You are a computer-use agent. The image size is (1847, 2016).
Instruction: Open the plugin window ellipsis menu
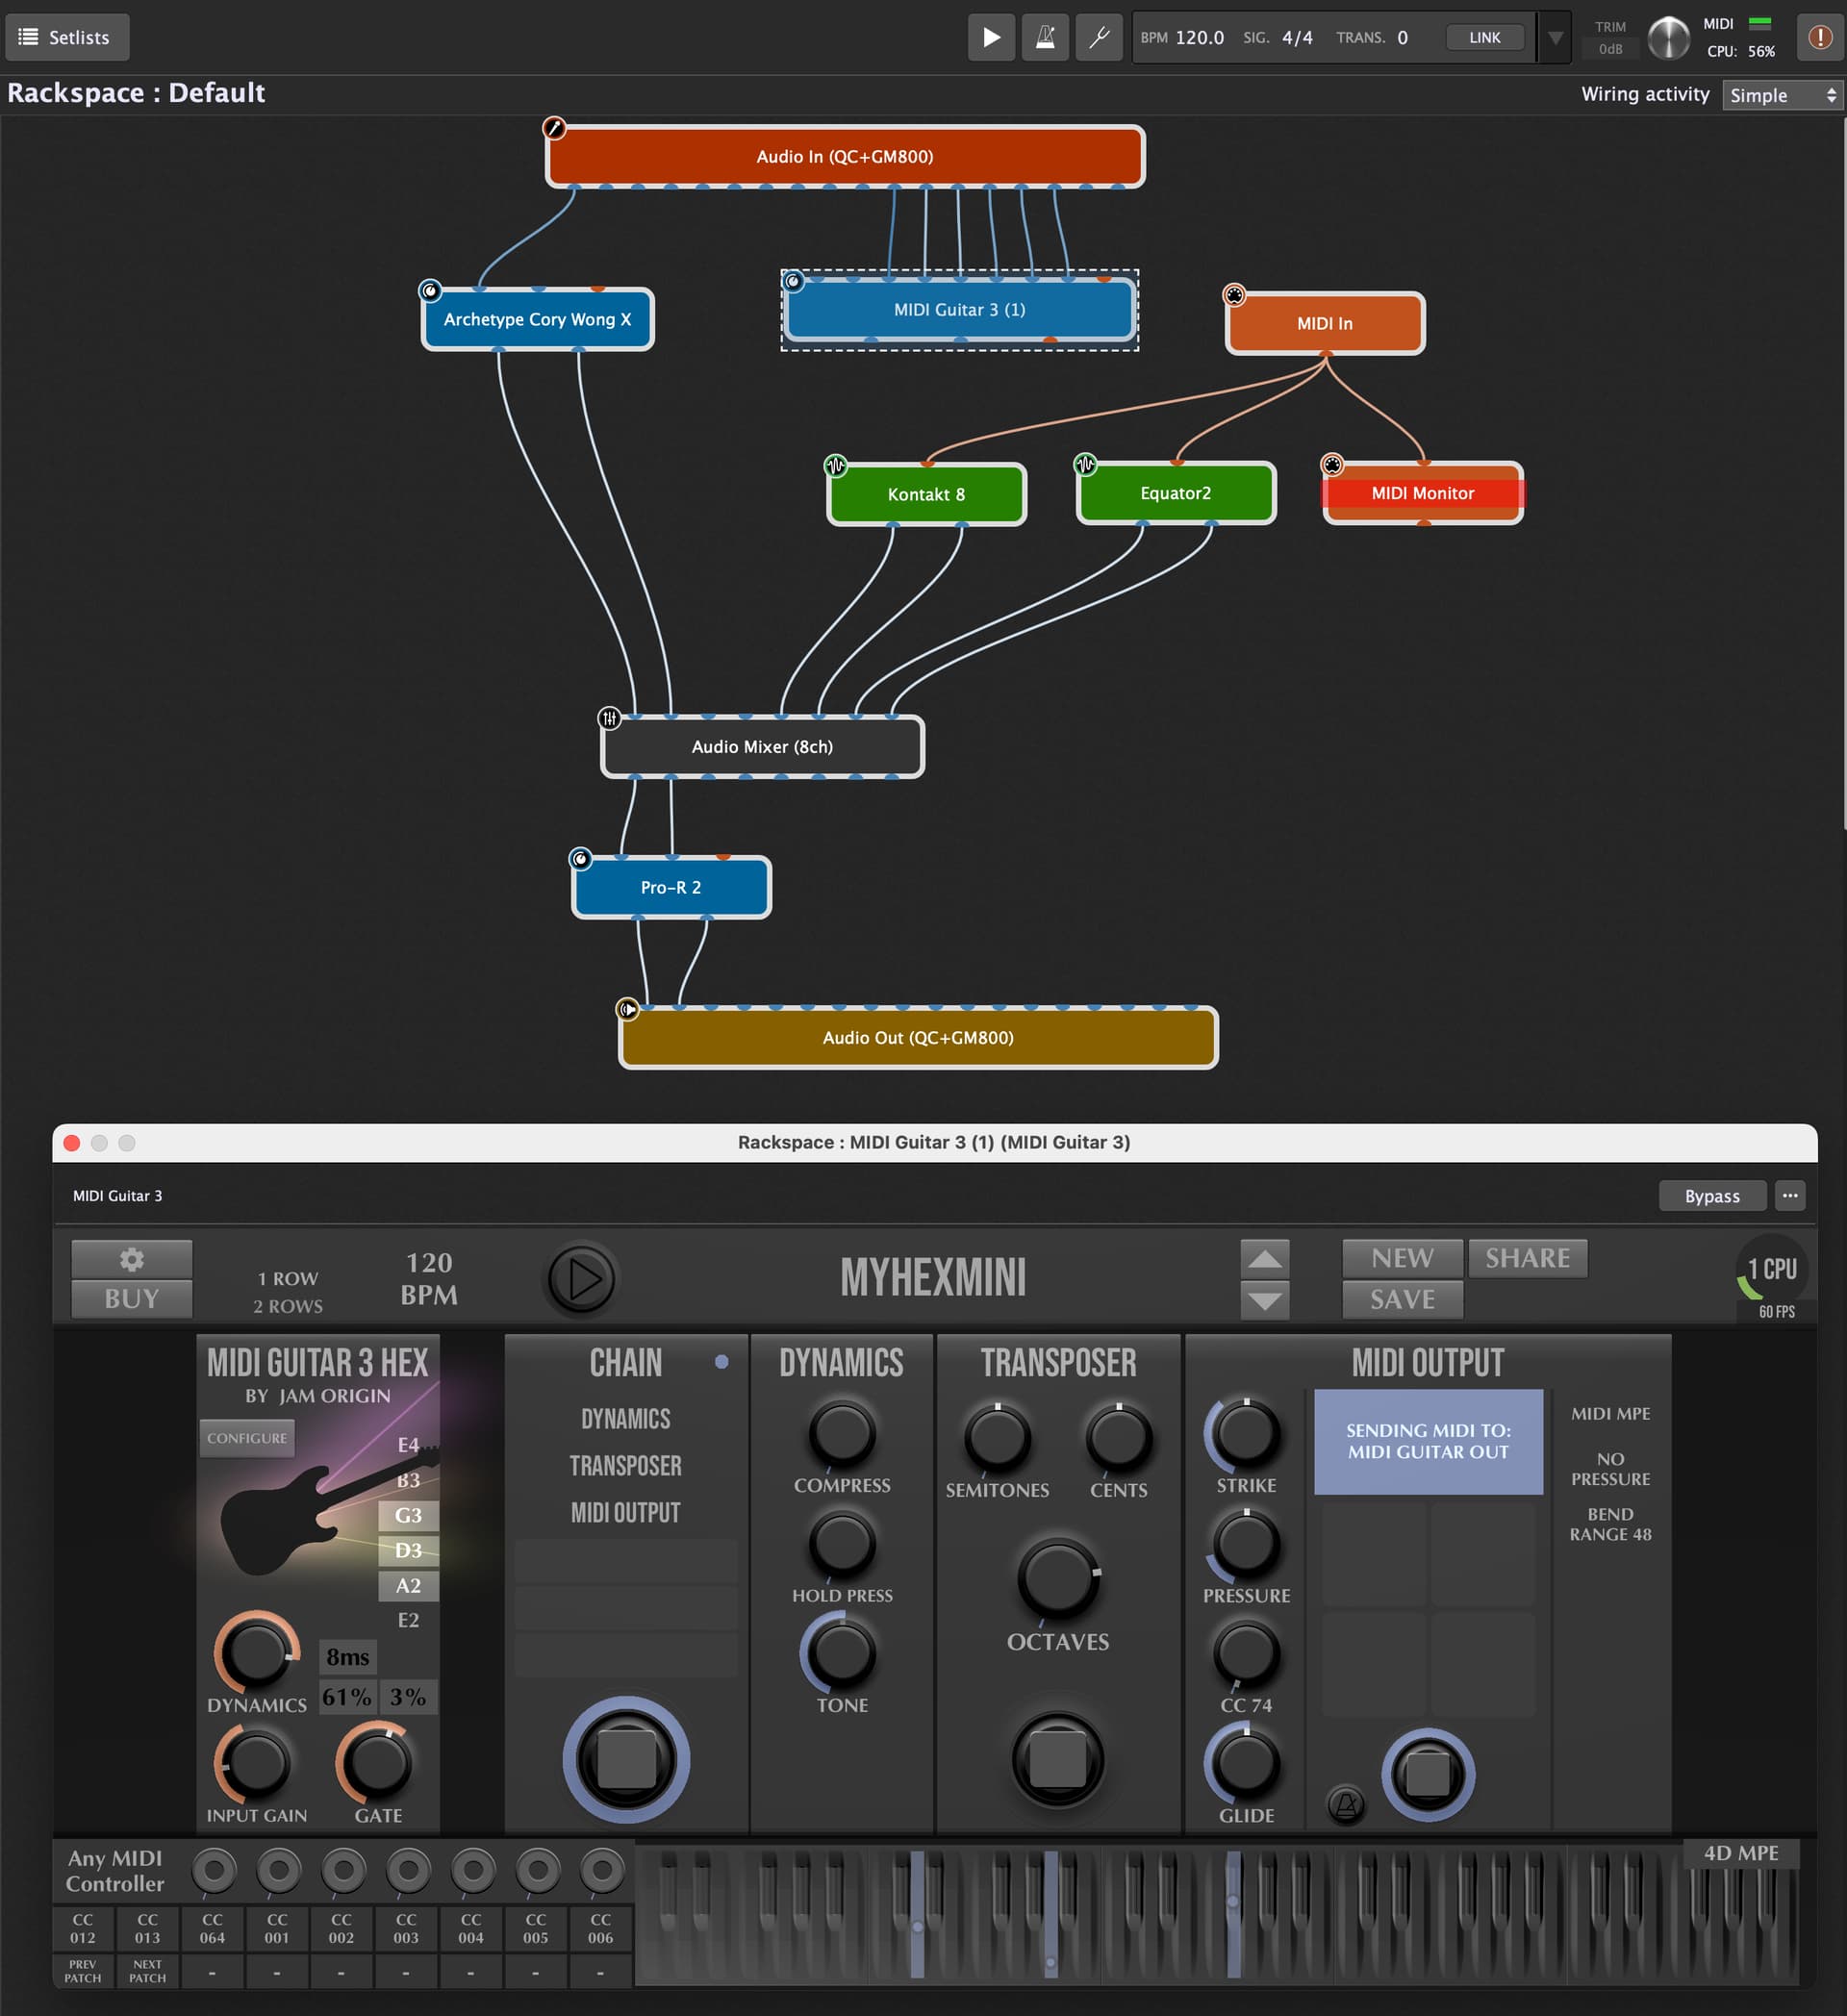1790,1196
